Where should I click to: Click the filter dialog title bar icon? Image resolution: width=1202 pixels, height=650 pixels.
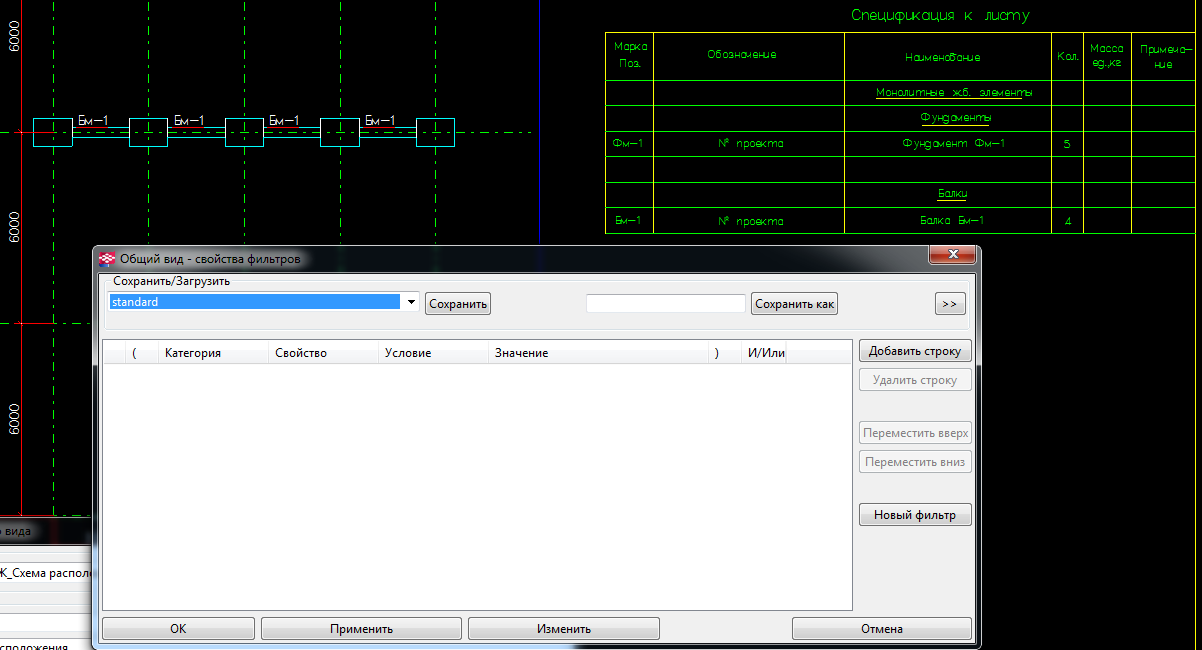[107, 259]
